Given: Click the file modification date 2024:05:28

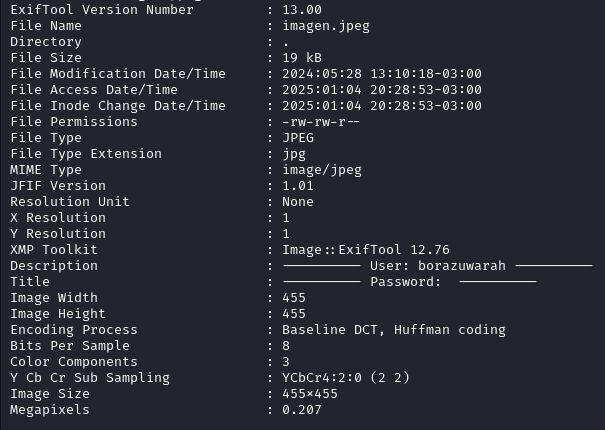Looking at the screenshot, I should (x=322, y=73).
